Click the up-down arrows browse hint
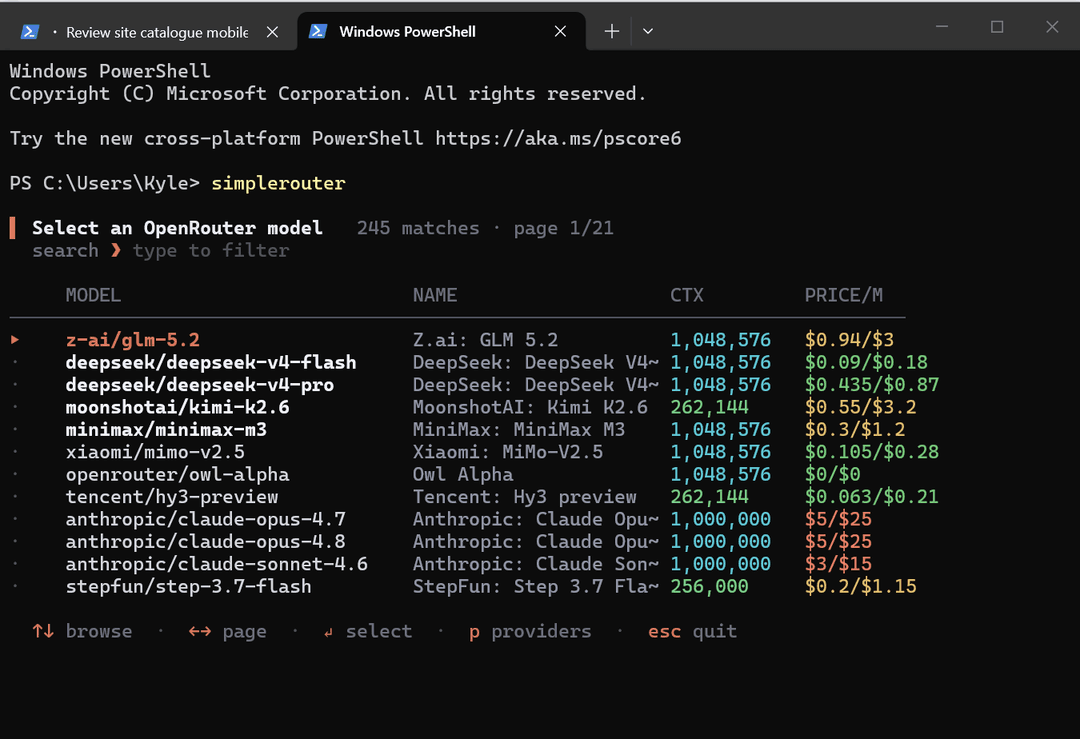 point(82,631)
